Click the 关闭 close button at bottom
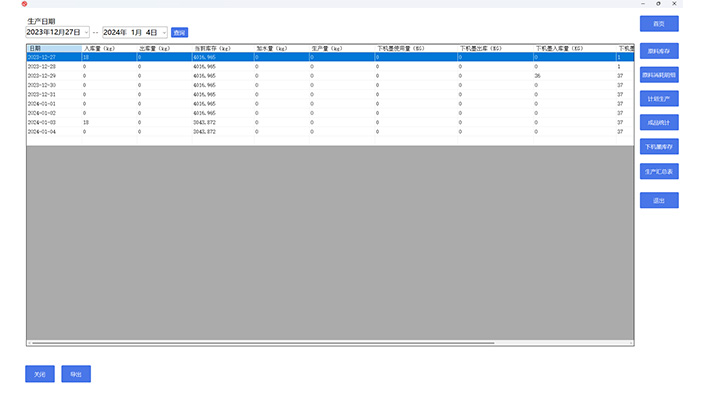706x397 pixels. pyautogui.click(x=40, y=374)
